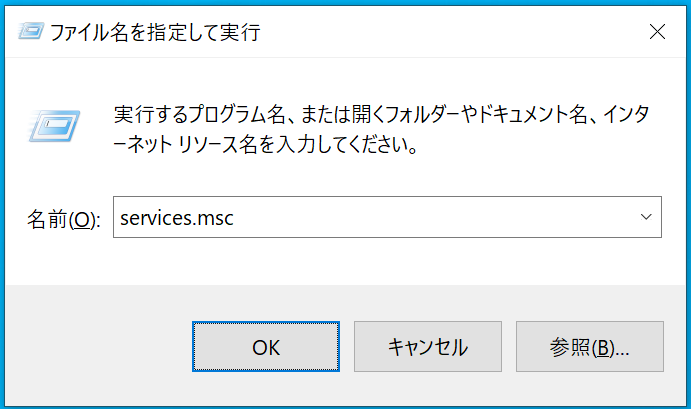Click the キャンセル button
The image size is (691, 409).
[x=428, y=346]
